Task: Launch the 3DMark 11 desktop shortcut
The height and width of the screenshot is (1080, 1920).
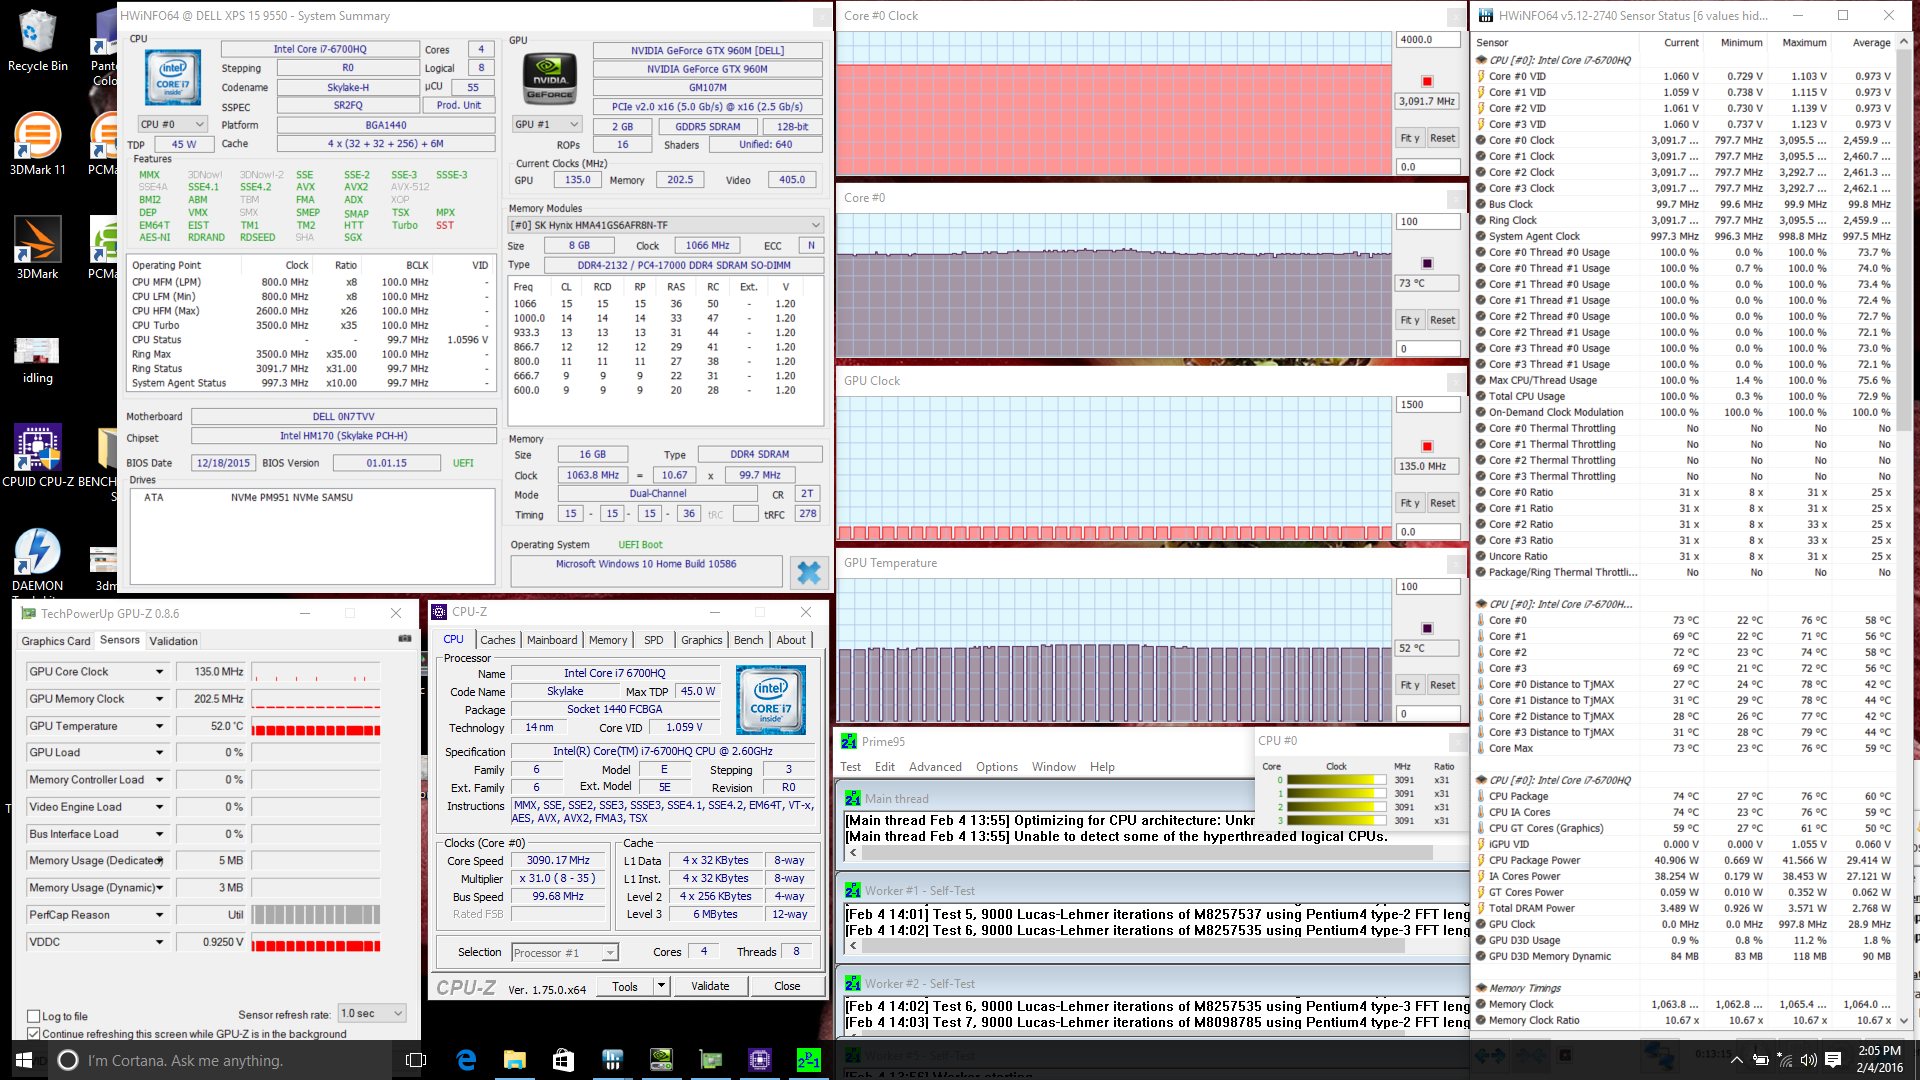Action: 37,143
